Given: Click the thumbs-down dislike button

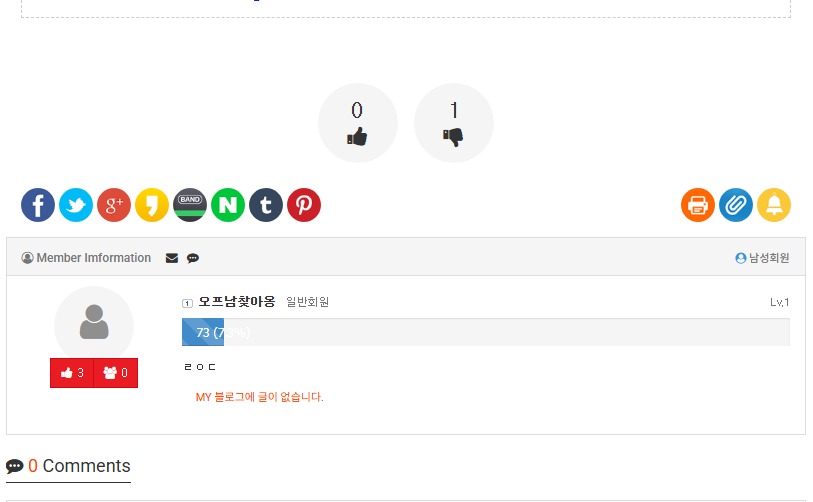Looking at the screenshot, I should pyautogui.click(x=453, y=123).
